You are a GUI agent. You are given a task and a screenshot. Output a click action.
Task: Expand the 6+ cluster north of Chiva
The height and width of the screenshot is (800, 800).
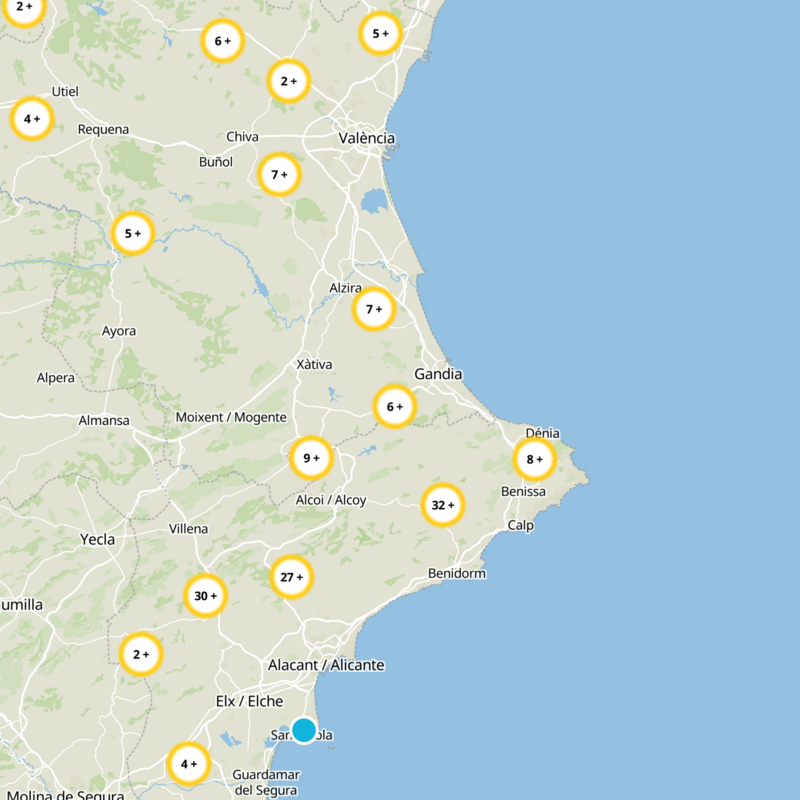coord(222,41)
